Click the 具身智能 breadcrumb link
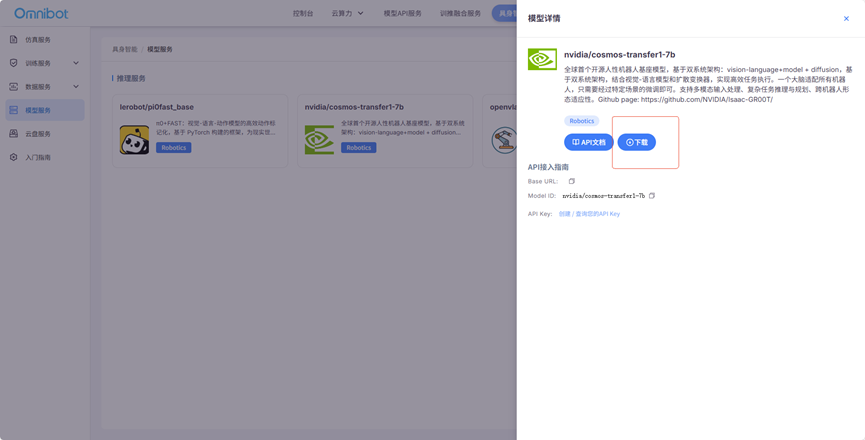Screen dimensions: 865x440 [x=125, y=49]
